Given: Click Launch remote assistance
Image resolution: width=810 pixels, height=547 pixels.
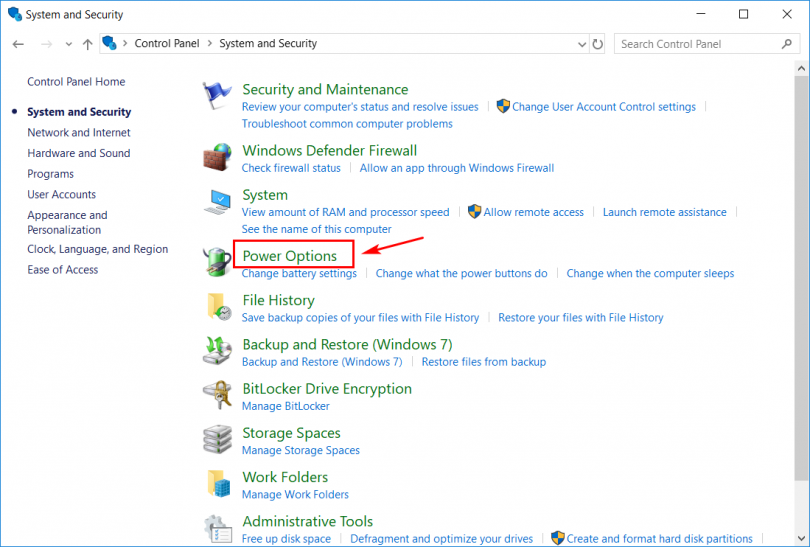Looking at the screenshot, I should pos(664,212).
